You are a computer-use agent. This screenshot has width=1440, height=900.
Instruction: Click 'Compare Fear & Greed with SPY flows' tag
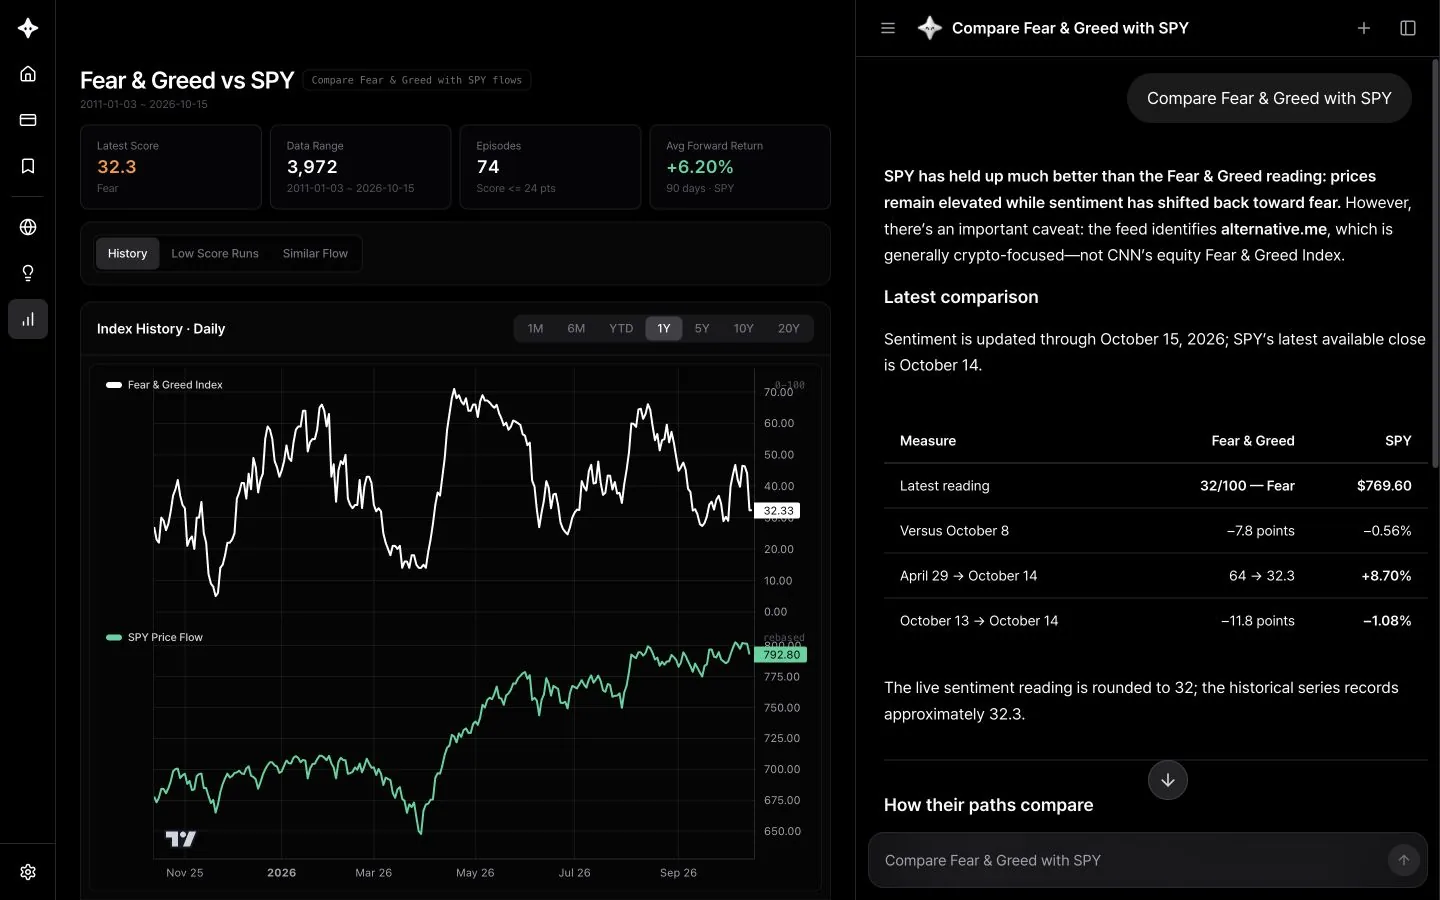coord(417,80)
